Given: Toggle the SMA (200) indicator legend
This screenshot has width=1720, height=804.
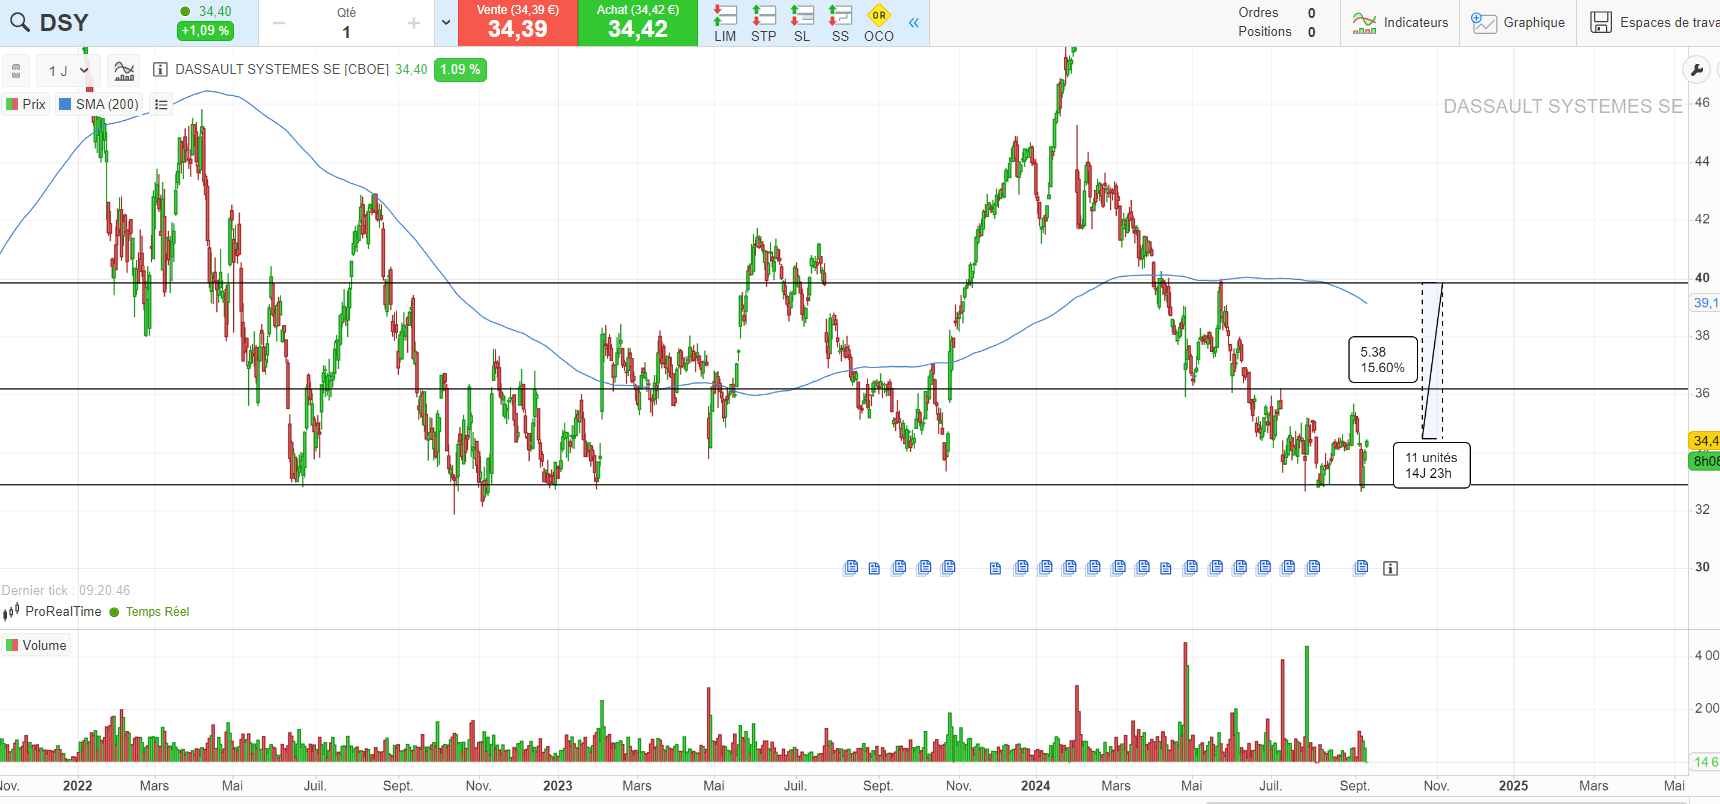Looking at the screenshot, I should [x=99, y=104].
